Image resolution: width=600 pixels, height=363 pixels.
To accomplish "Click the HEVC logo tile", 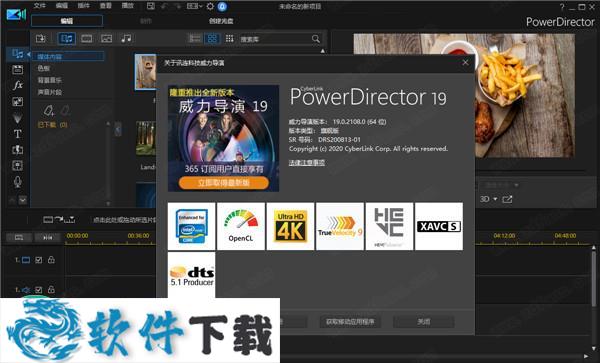I will point(389,226).
